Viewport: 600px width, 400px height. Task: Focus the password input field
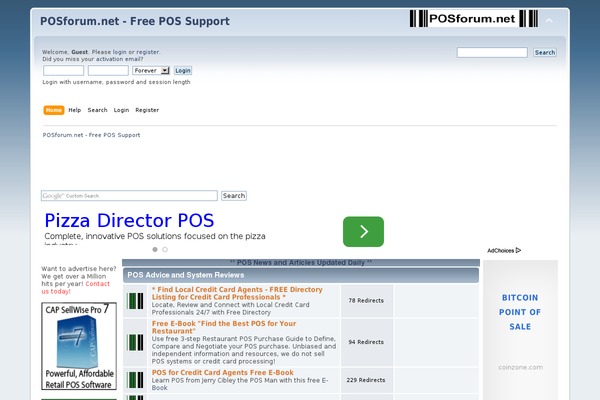tap(108, 70)
